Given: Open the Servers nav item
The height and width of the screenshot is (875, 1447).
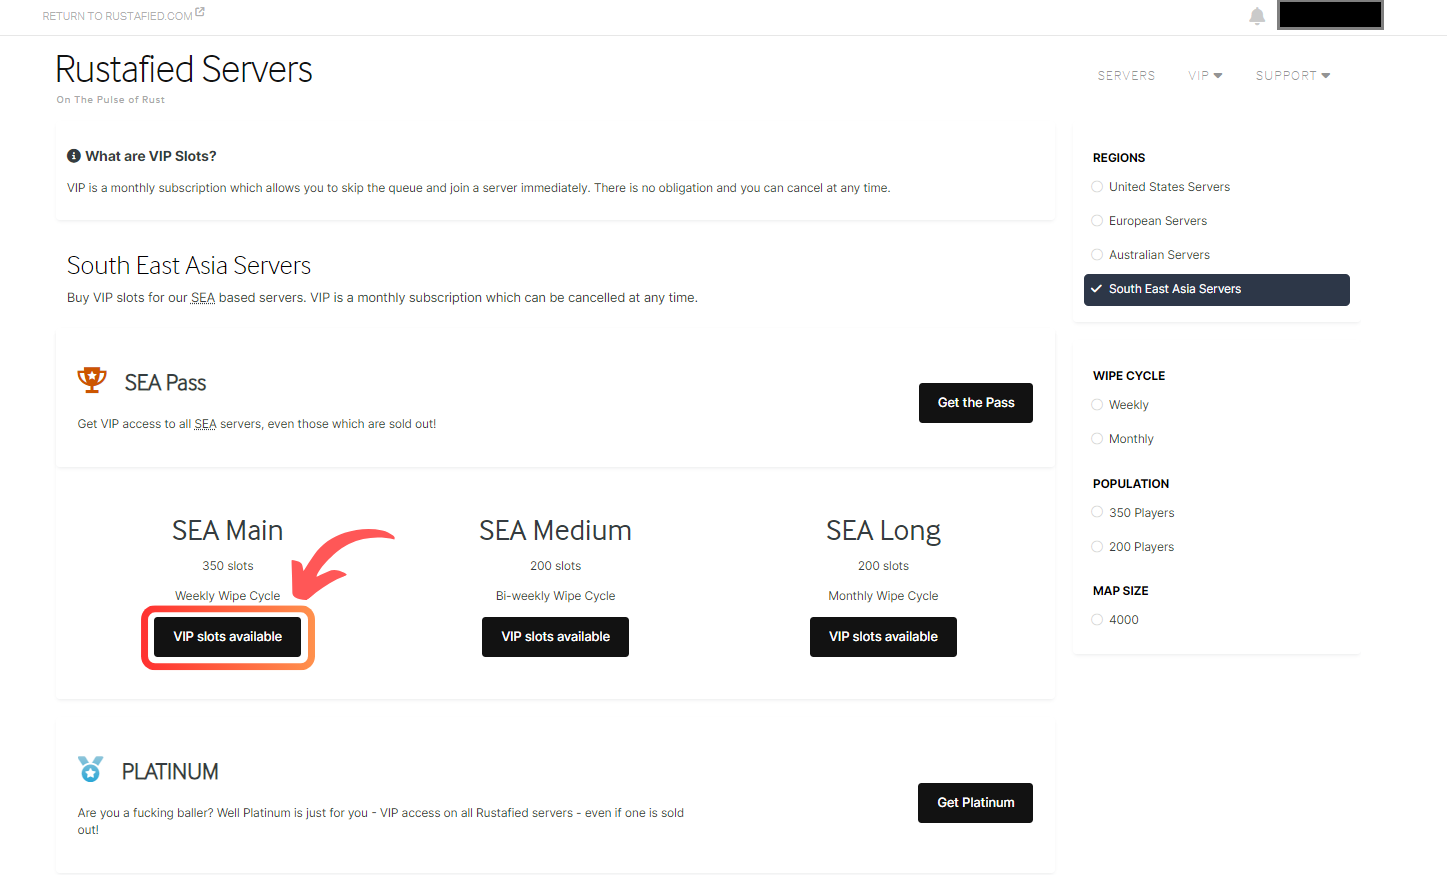Looking at the screenshot, I should pyautogui.click(x=1126, y=76).
